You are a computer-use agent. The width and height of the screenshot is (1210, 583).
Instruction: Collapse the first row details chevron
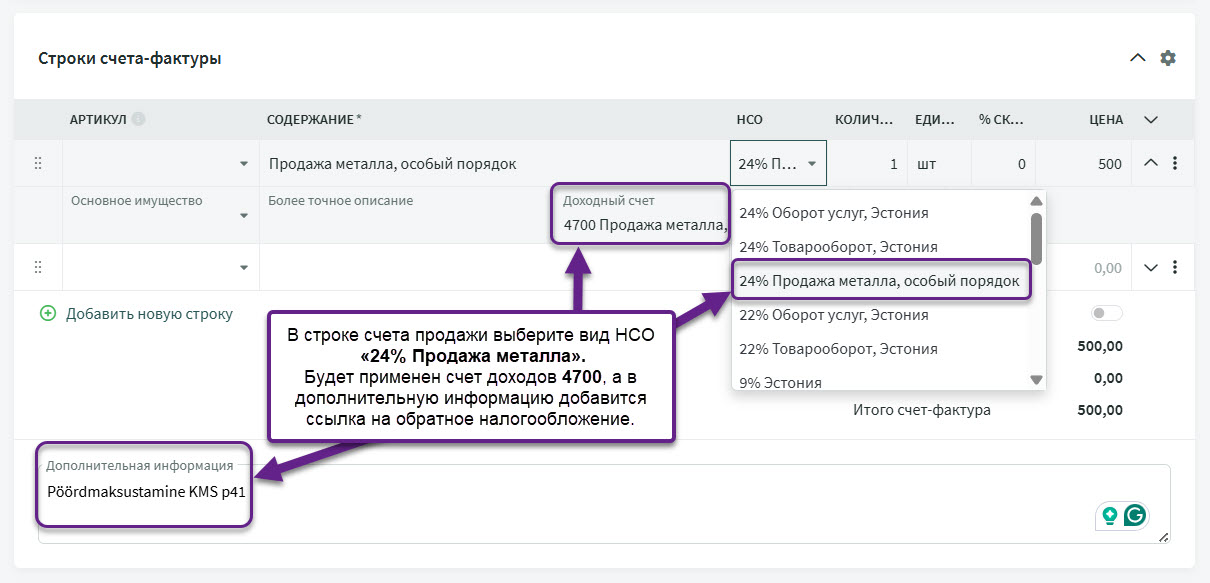tap(1150, 164)
